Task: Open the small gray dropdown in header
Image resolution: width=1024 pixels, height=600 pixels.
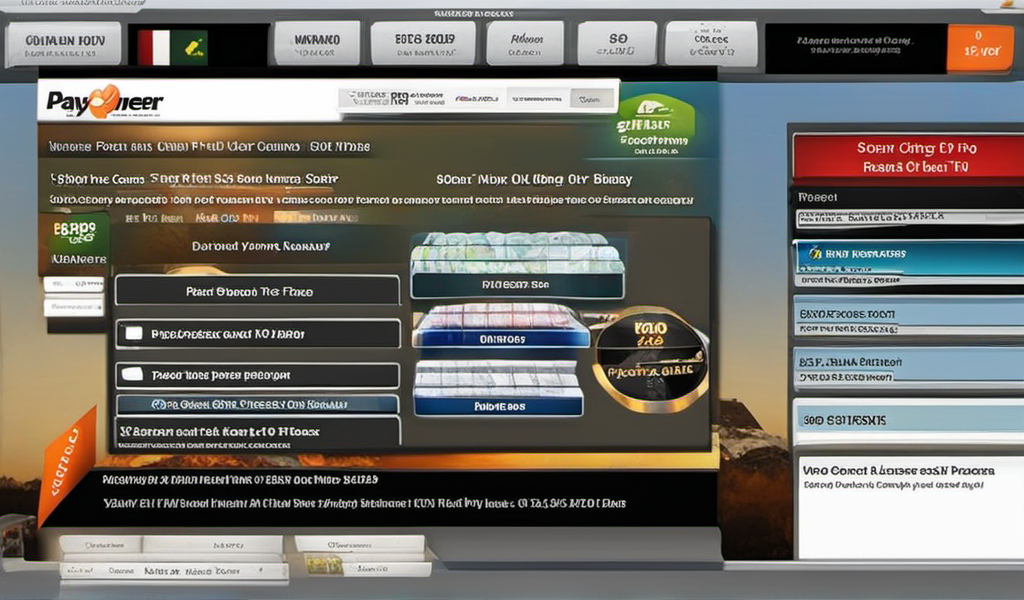Action: tap(592, 98)
